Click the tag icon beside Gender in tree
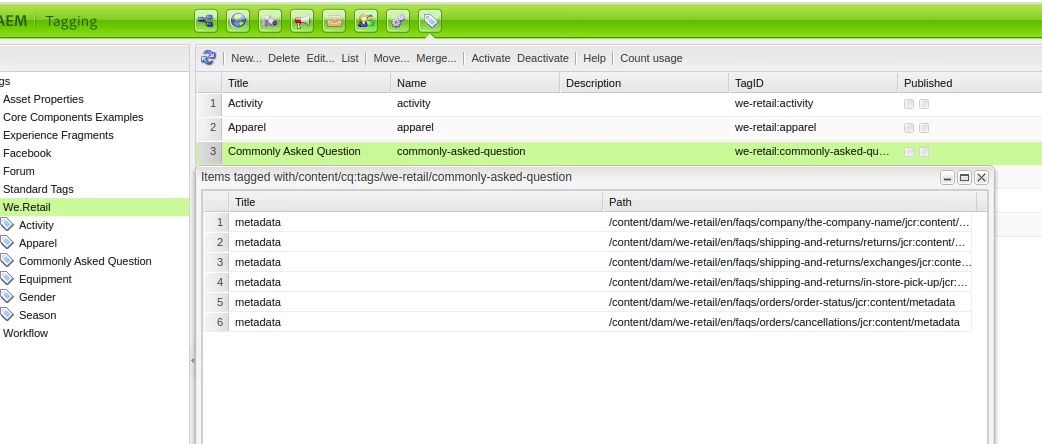 (x=7, y=296)
